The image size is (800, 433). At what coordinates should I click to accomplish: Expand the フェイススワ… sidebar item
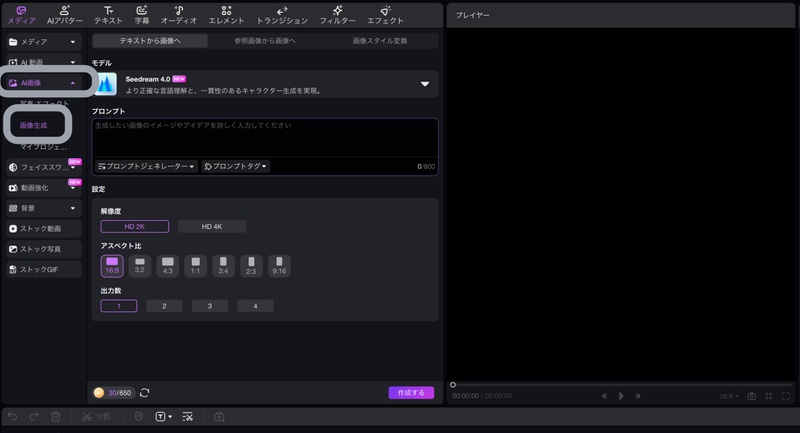point(73,167)
